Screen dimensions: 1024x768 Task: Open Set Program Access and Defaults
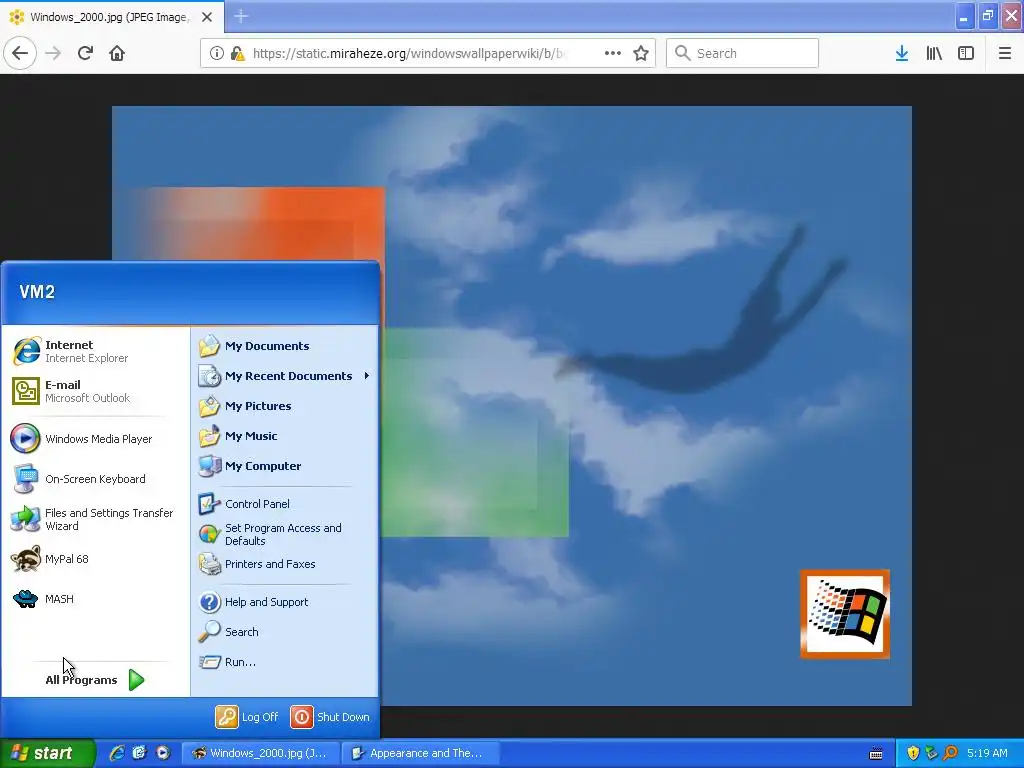coord(285,534)
